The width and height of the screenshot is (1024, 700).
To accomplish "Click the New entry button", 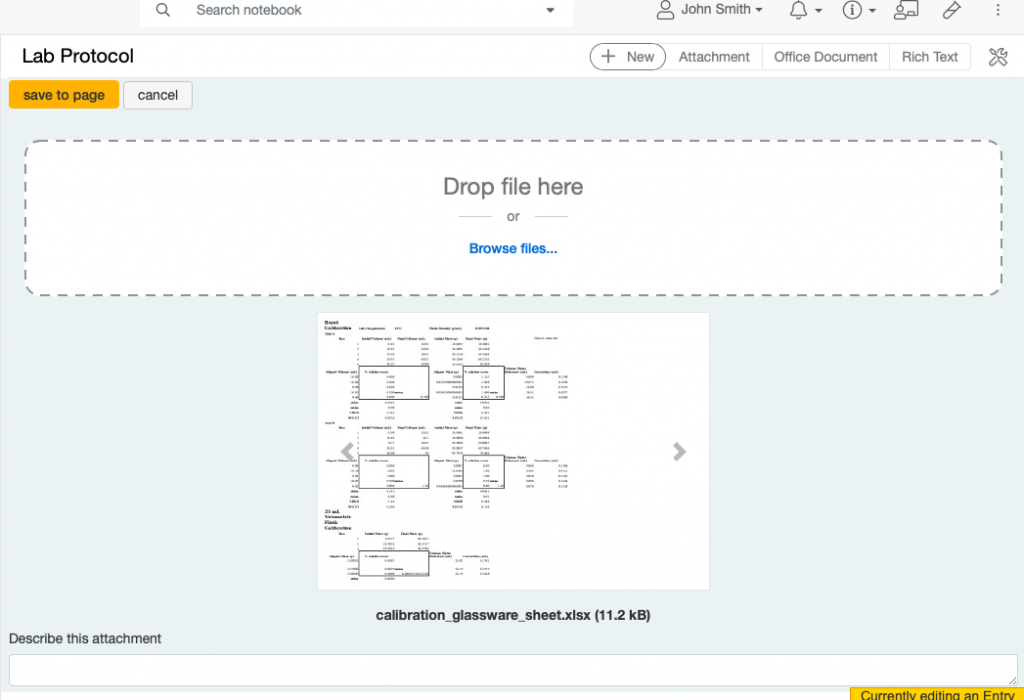I will (627, 57).
